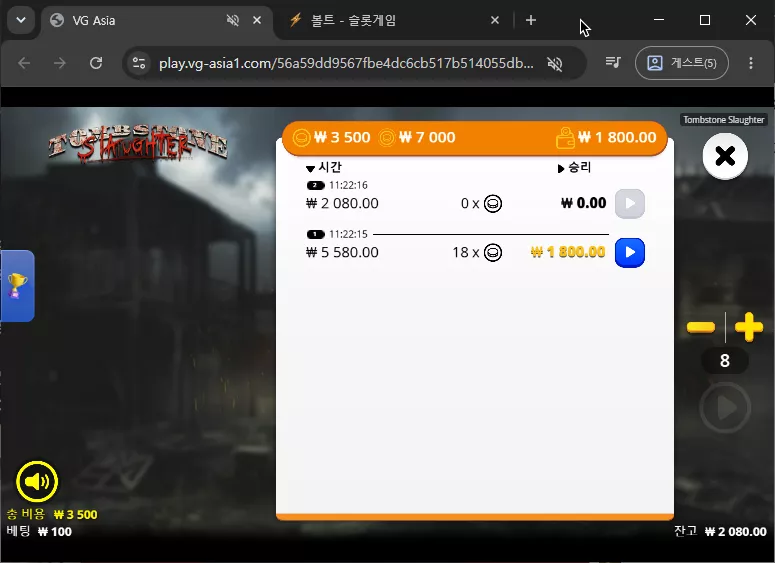Select balance ₩ 2 080.00 in history row

coord(342,203)
